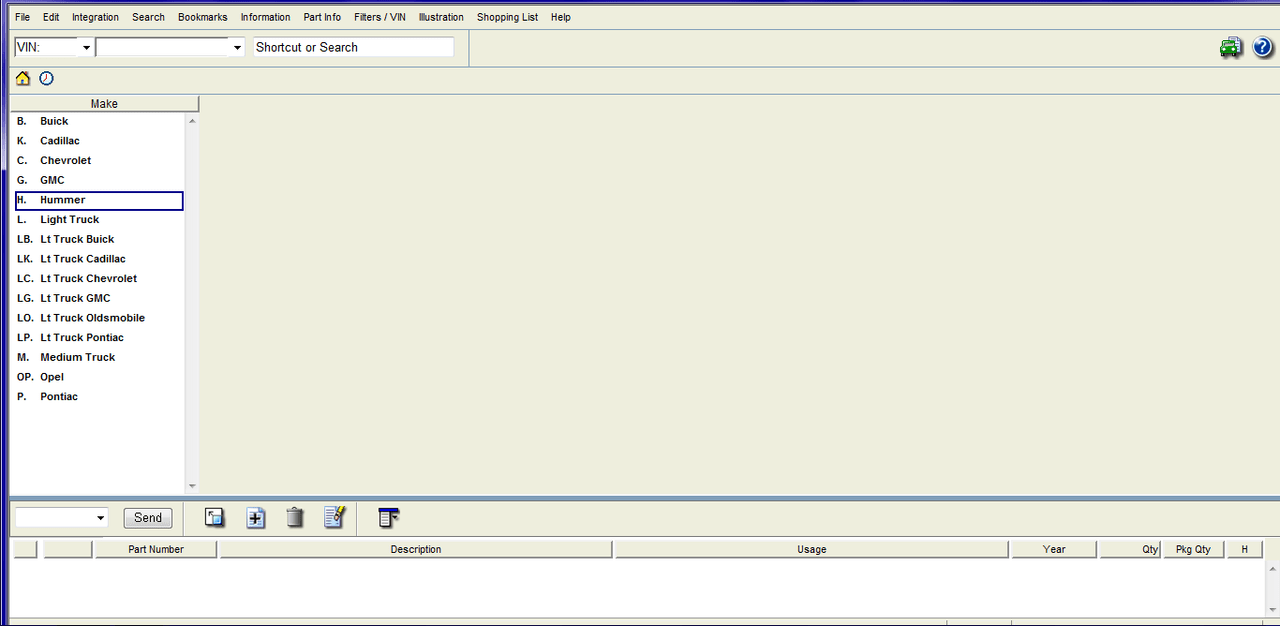Screen dimensions: 1280x626
Task: Click the Usage column header
Action: coord(812,549)
